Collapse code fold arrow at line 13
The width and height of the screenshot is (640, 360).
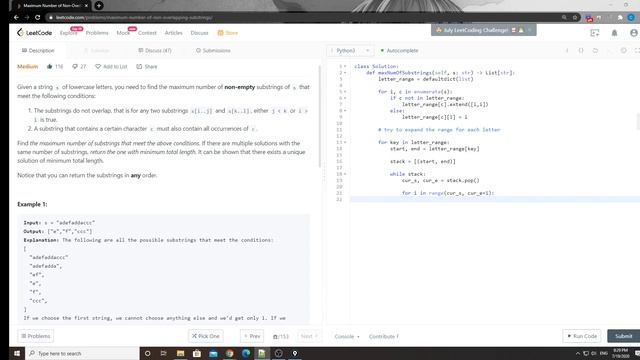(345, 142)
